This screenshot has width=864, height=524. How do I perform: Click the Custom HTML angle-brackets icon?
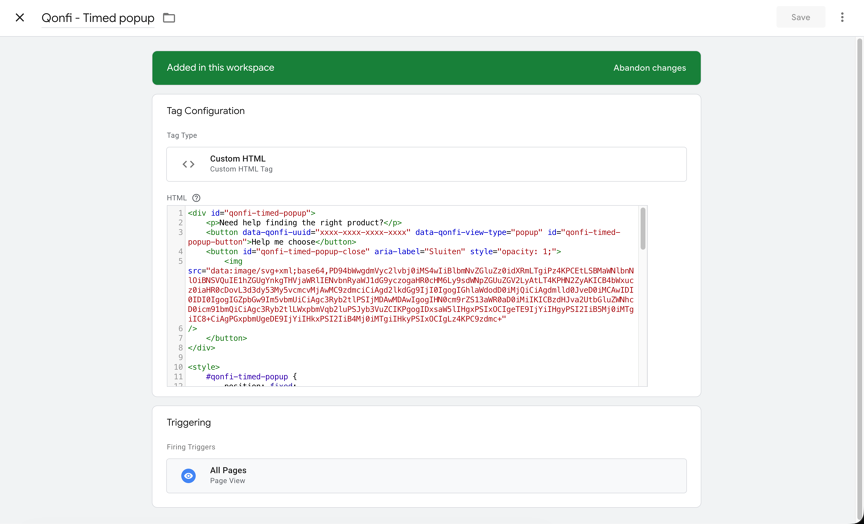pos(188,164)
